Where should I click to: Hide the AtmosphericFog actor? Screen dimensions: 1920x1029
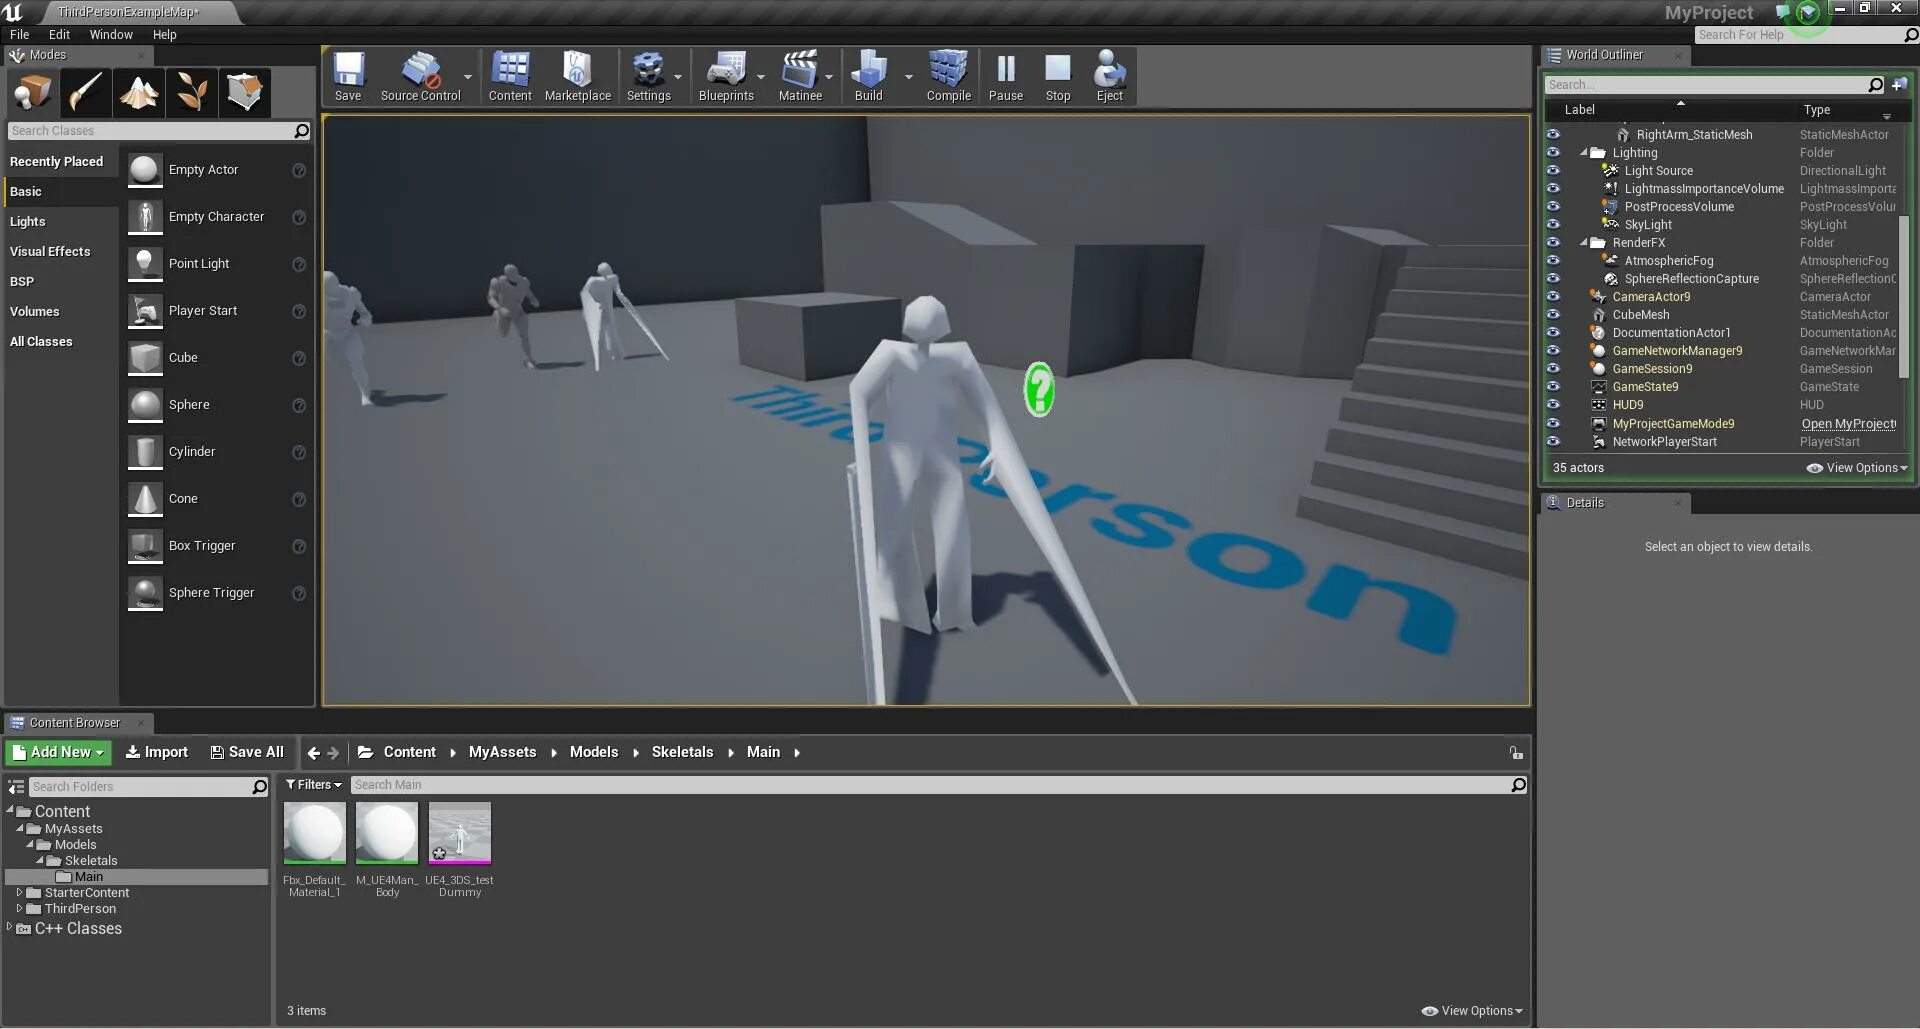1553,261
